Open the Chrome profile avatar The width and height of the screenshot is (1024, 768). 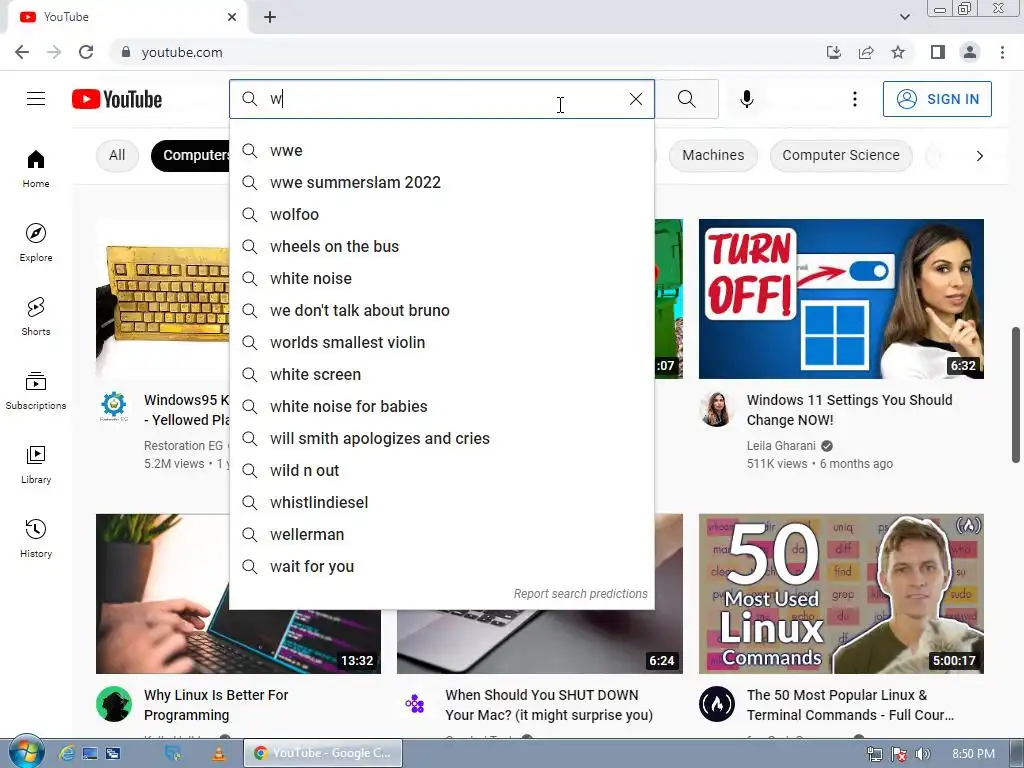coord(970,52)
